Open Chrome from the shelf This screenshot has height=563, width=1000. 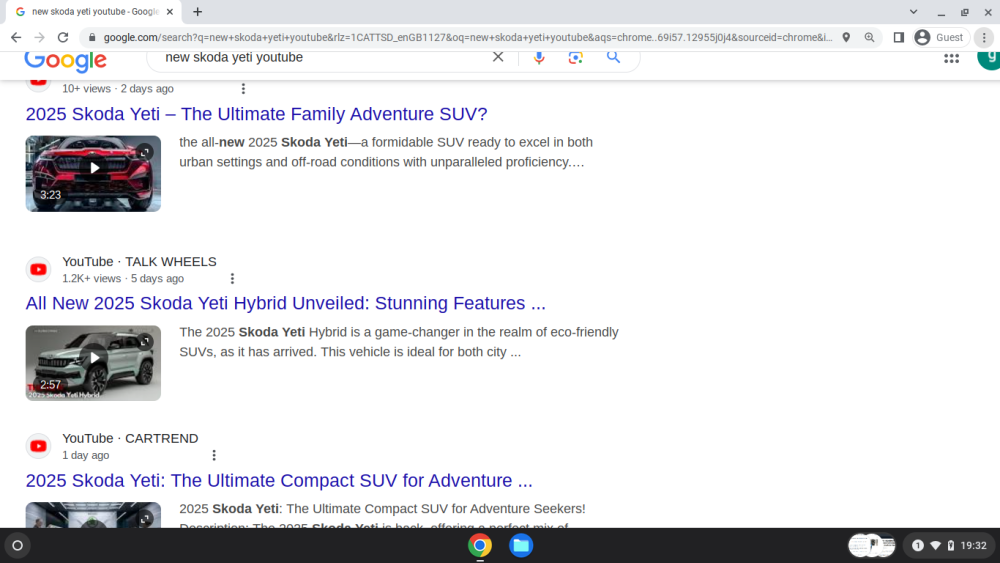[x=480, y=545]
